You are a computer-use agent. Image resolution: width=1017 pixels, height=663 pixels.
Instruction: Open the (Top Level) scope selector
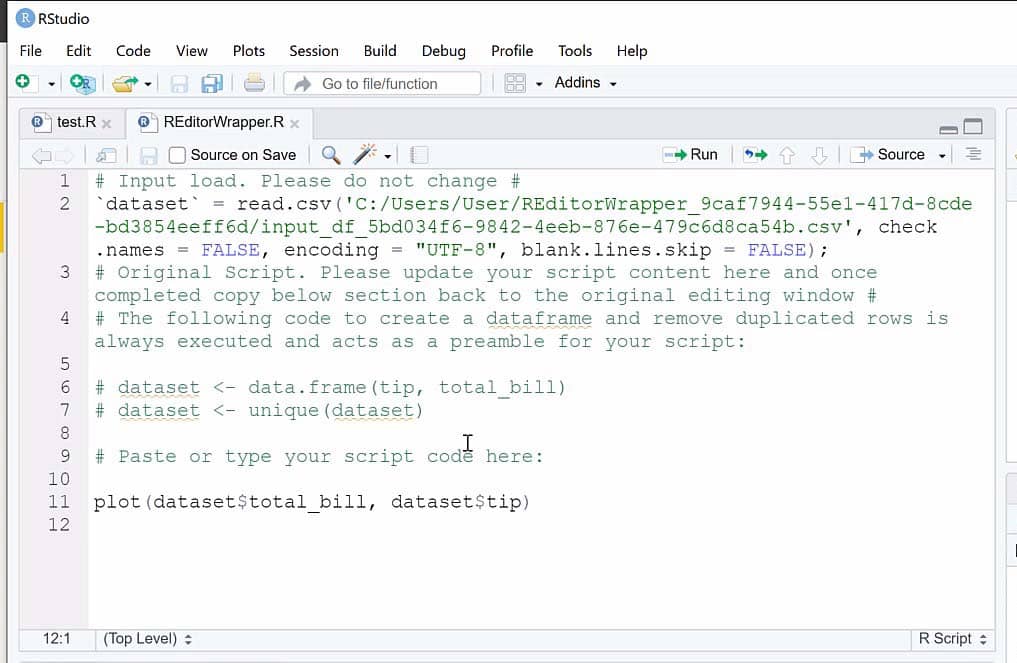click(148, 639)
